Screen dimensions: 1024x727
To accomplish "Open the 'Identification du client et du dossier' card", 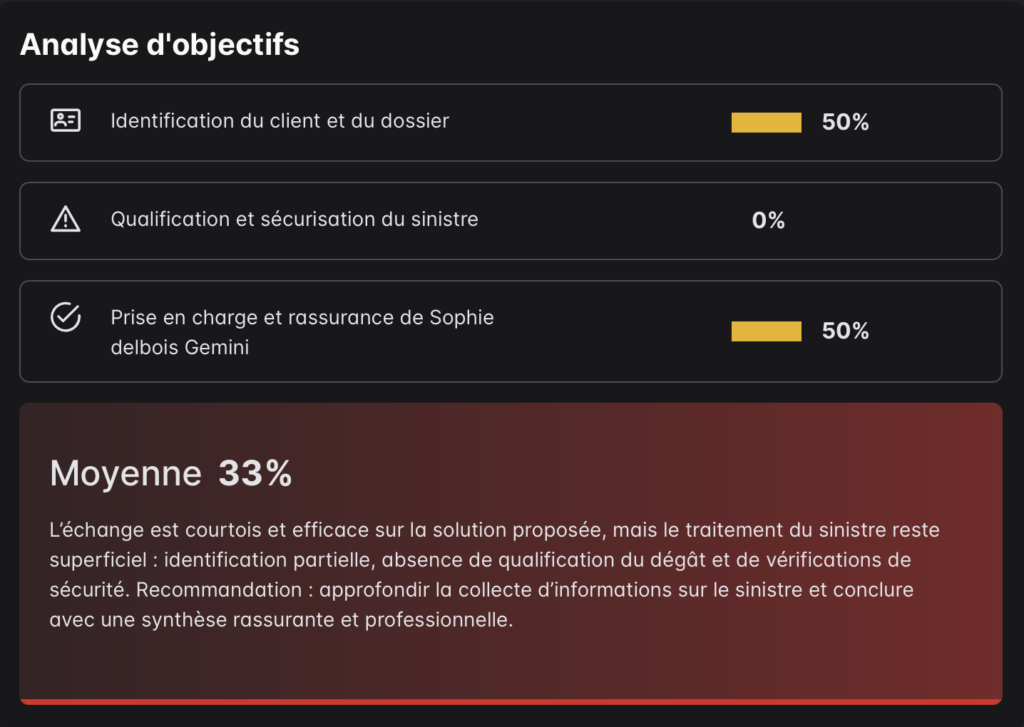I will pyautogui.click(x=400, y=121).
